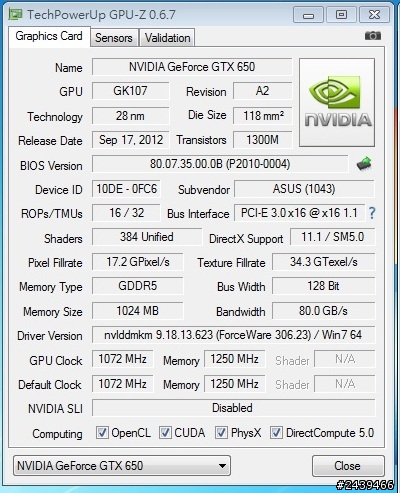
Task: Click the NVIDIA SLI field showing Disabled
Action: coord(233,408)
